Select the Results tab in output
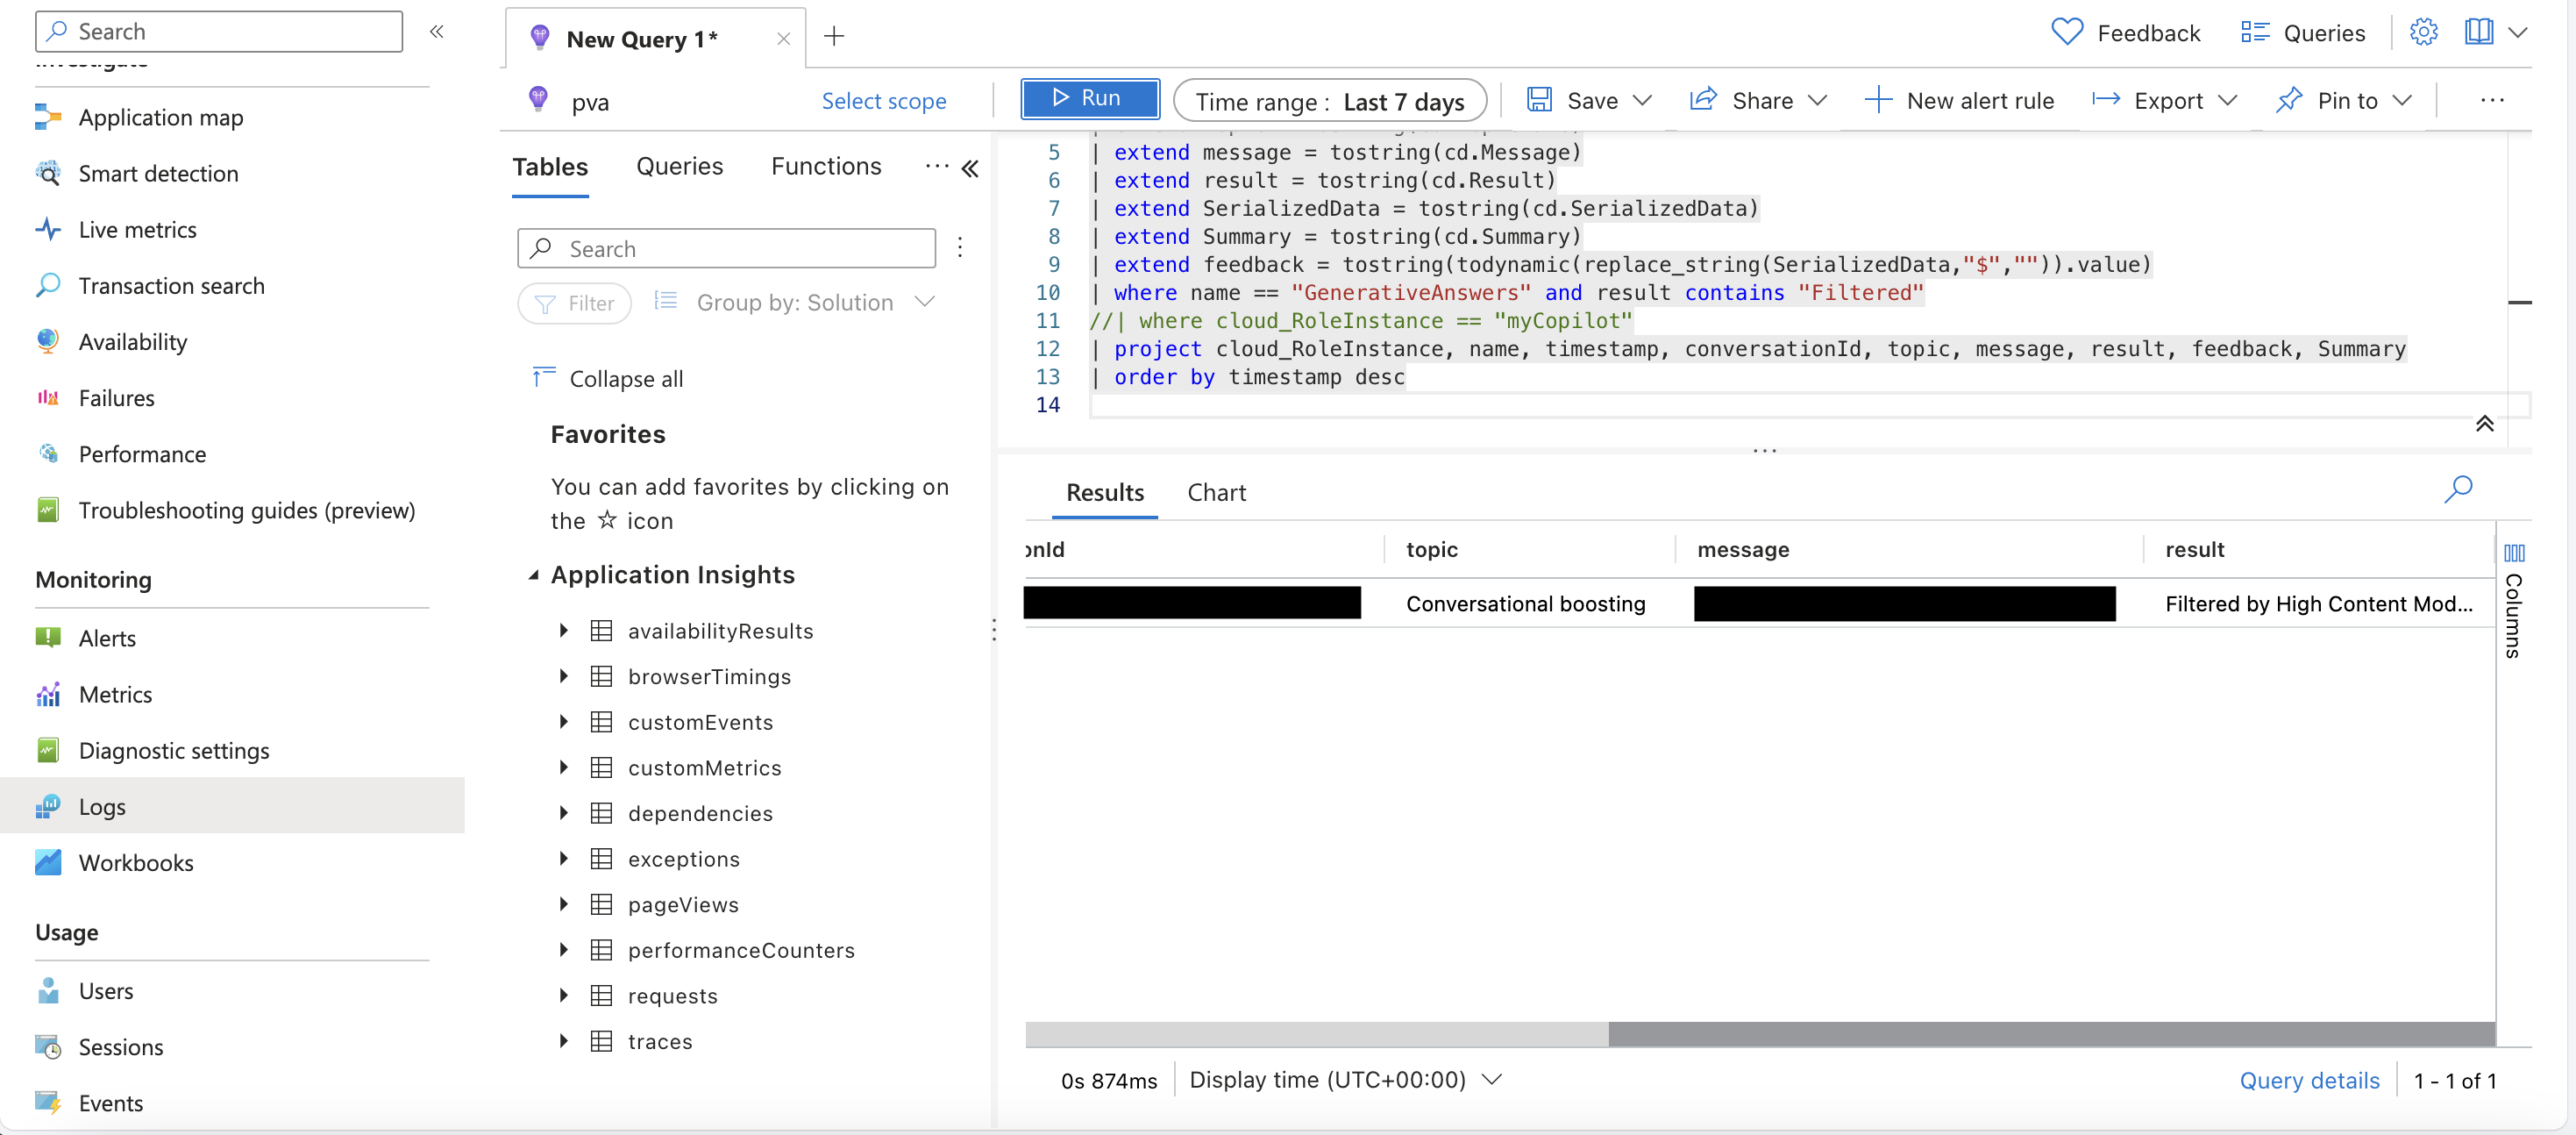The width and height of the screenshot is (2576, 1135). coord(1104,491)
